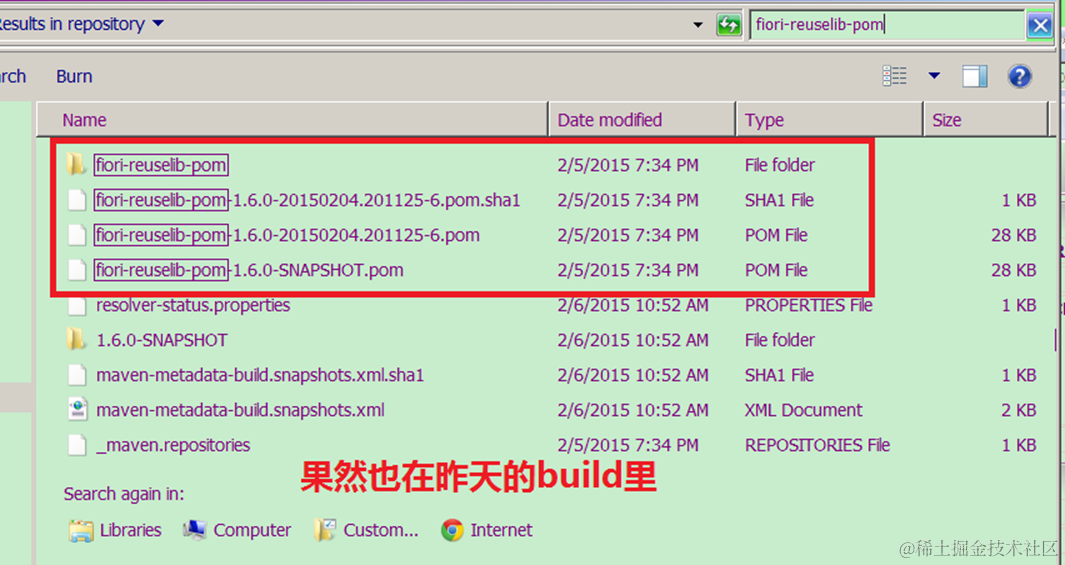1065x565 pixels.
Task: Open the 'Results in repository' dropdown arrow
Action: tap(158, 24)
